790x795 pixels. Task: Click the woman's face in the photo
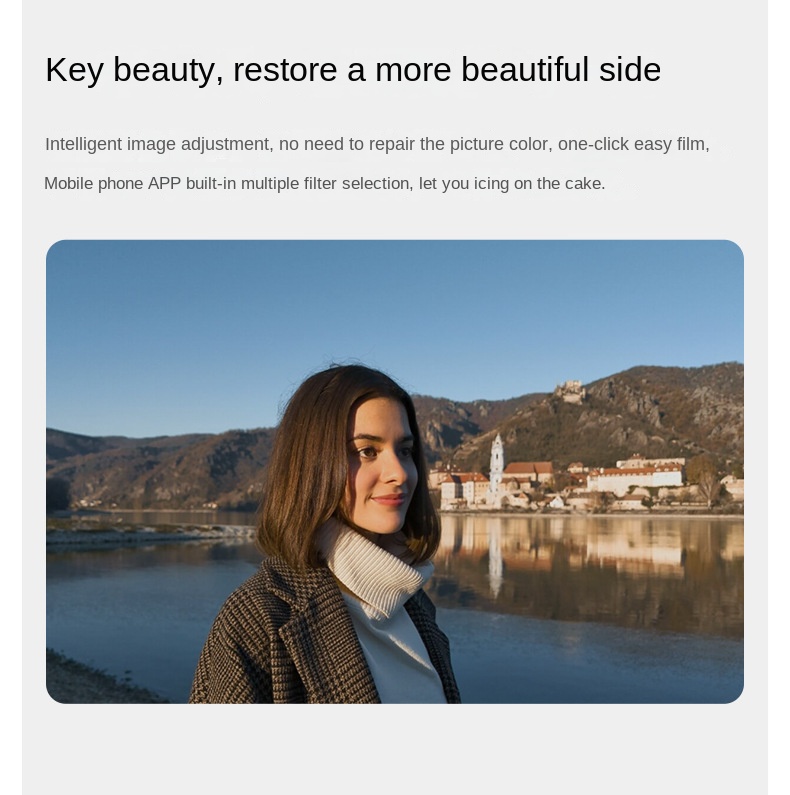[x=385, y=466]
